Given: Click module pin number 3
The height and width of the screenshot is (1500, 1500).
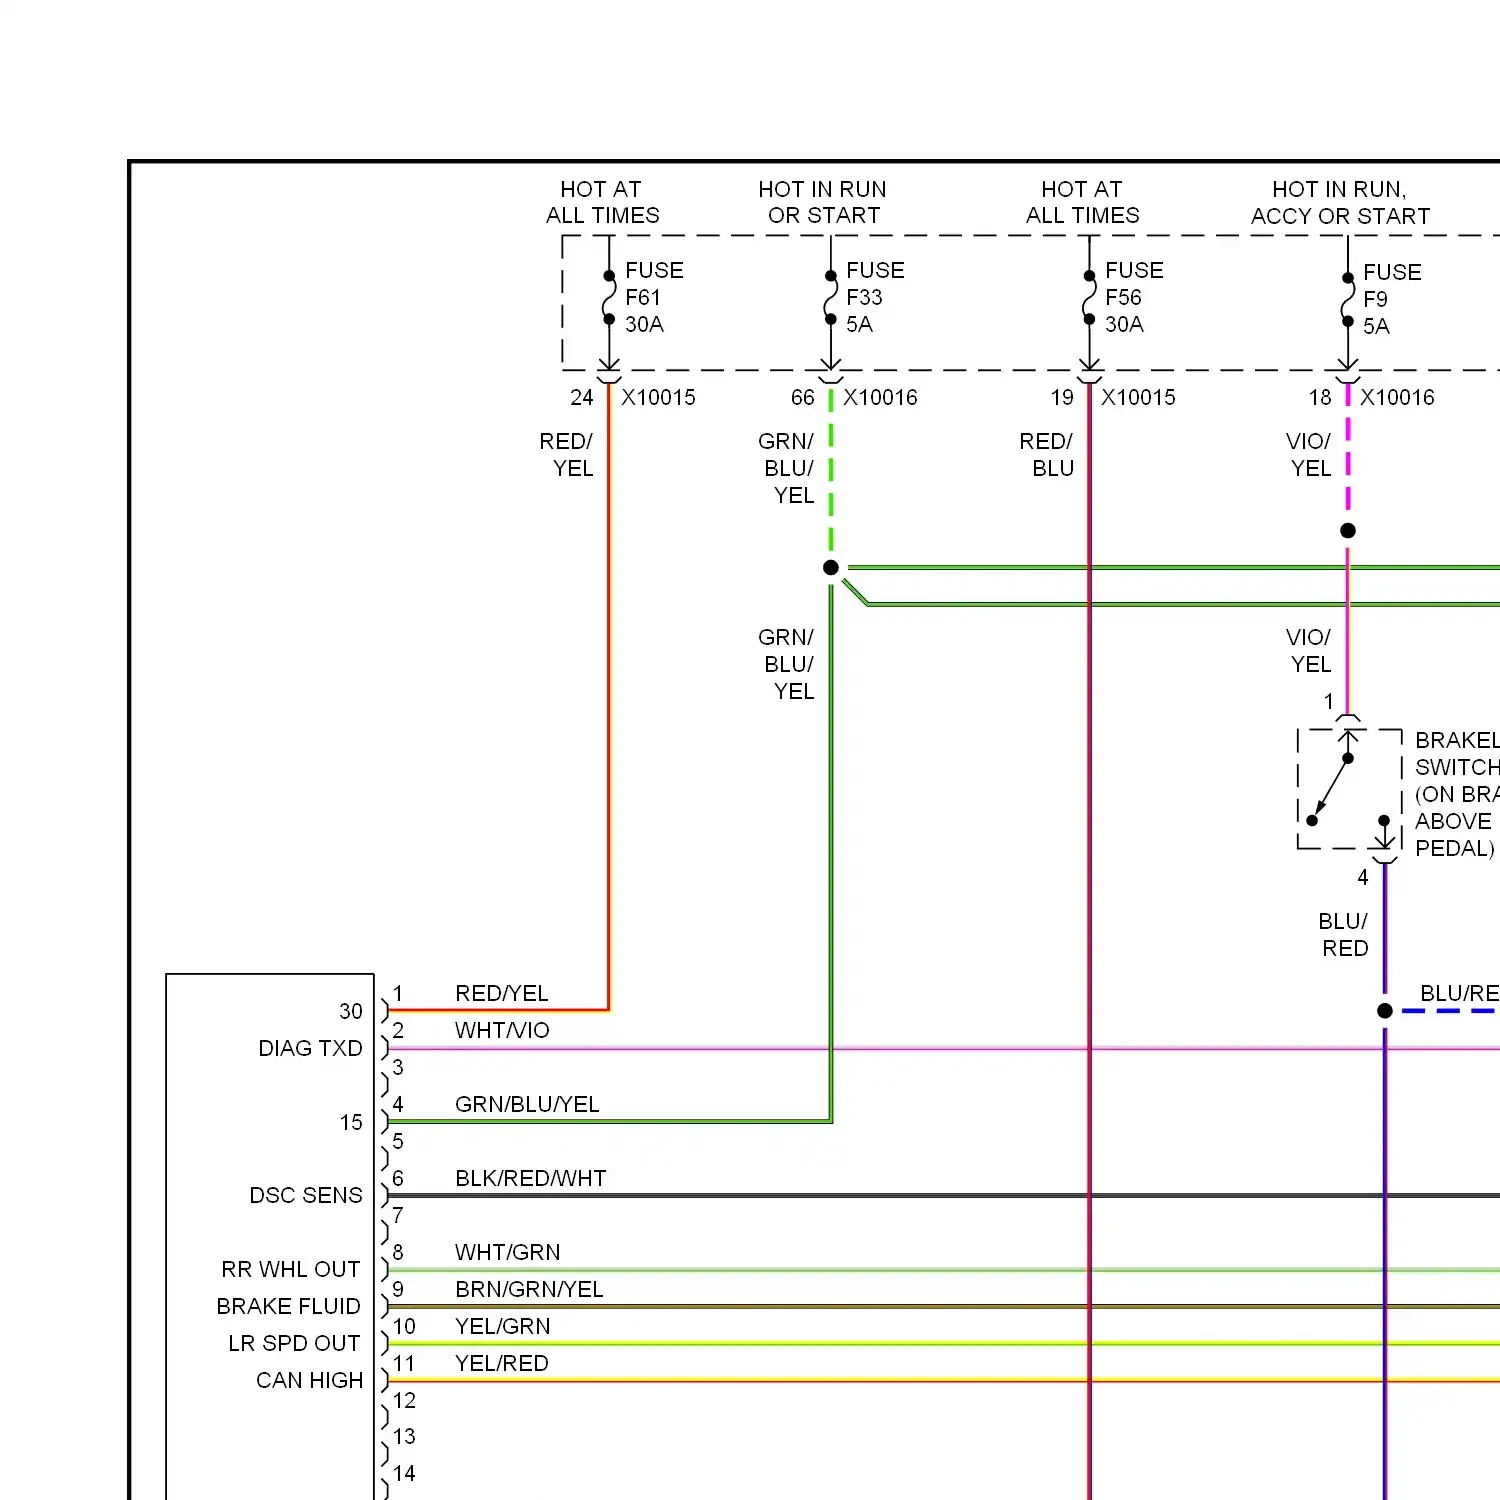Looking at the screenshot, I should click(398, 1067).
